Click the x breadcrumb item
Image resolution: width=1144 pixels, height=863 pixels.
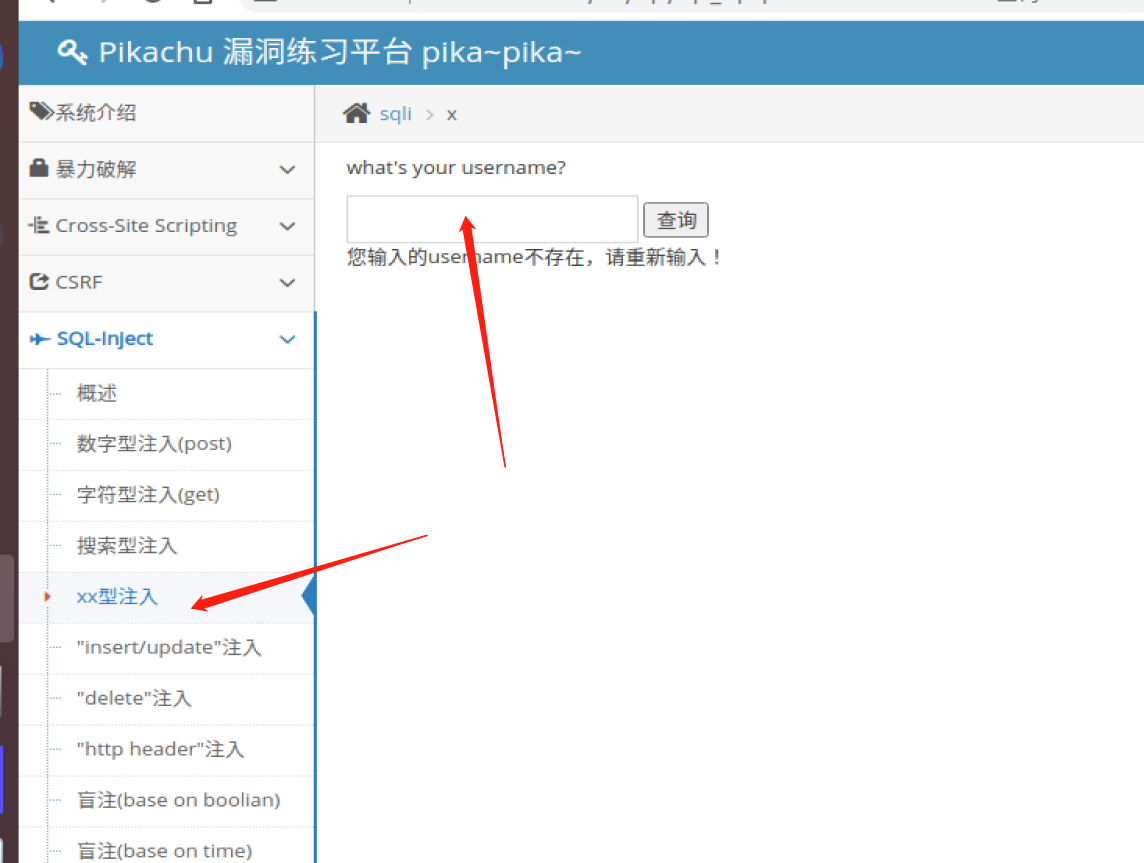(x=452, y=115)
